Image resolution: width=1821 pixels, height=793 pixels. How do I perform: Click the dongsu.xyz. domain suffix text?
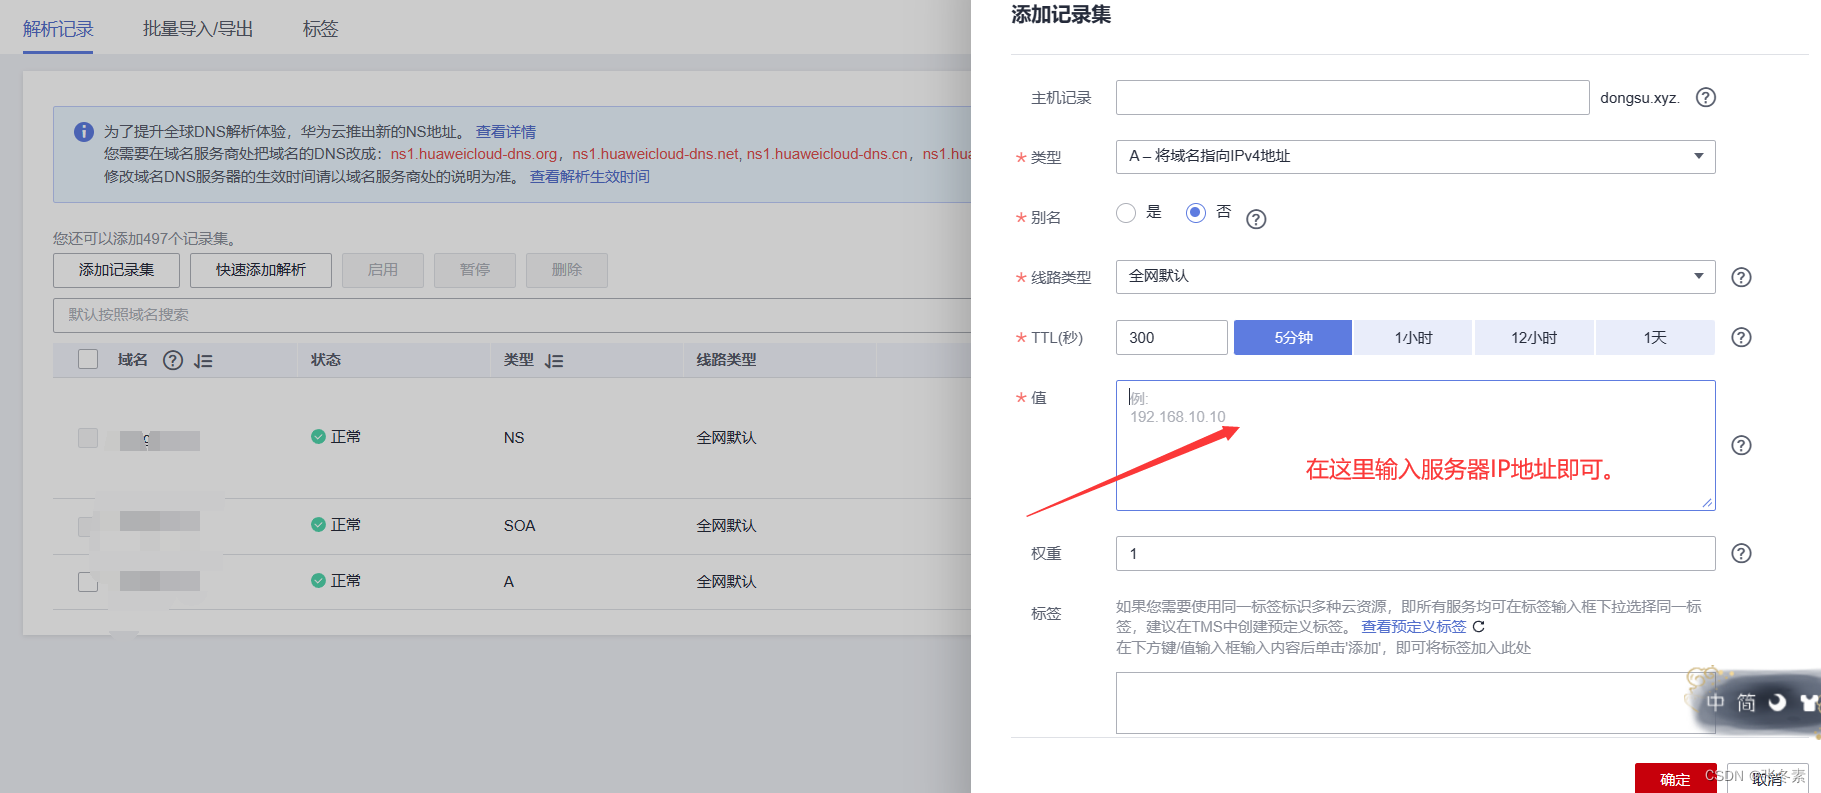pos(1639,98)
